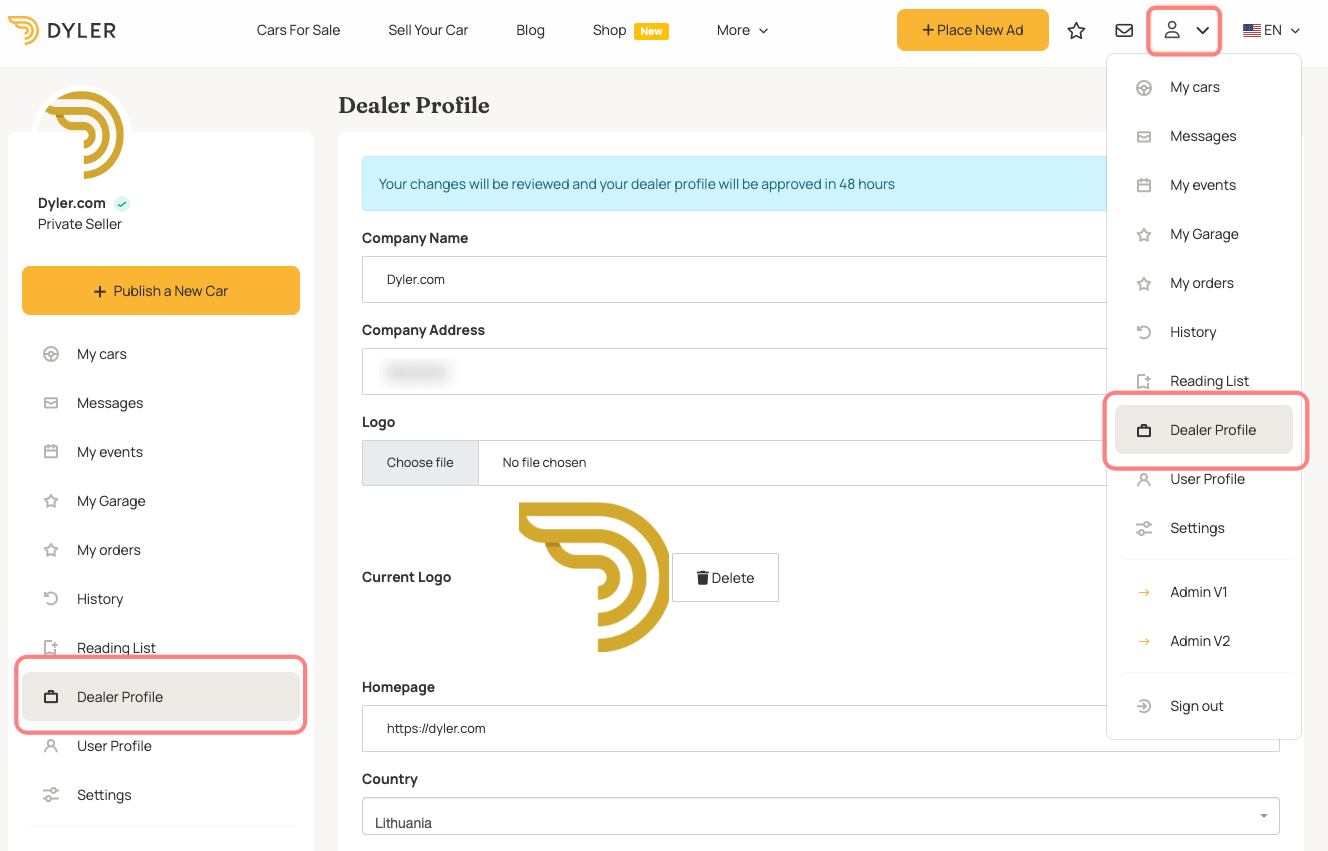This screenshot has width=1328, height=851.
Task: Click person icon beside sidebar User Profile
Action: (51, 746)
